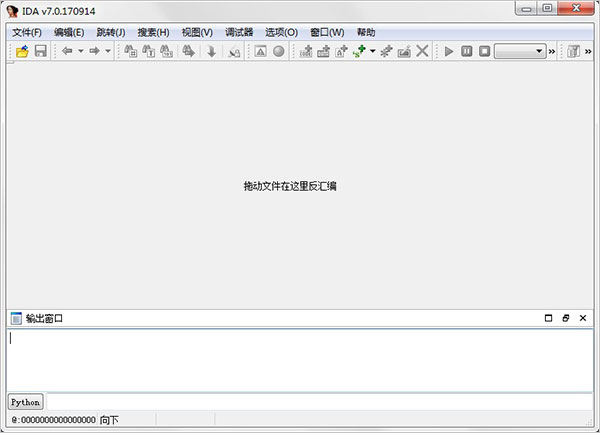This screenshot has width=600, height=433.
Task: Click the IDA title bar app icon
Action: (x=12, y=11)
